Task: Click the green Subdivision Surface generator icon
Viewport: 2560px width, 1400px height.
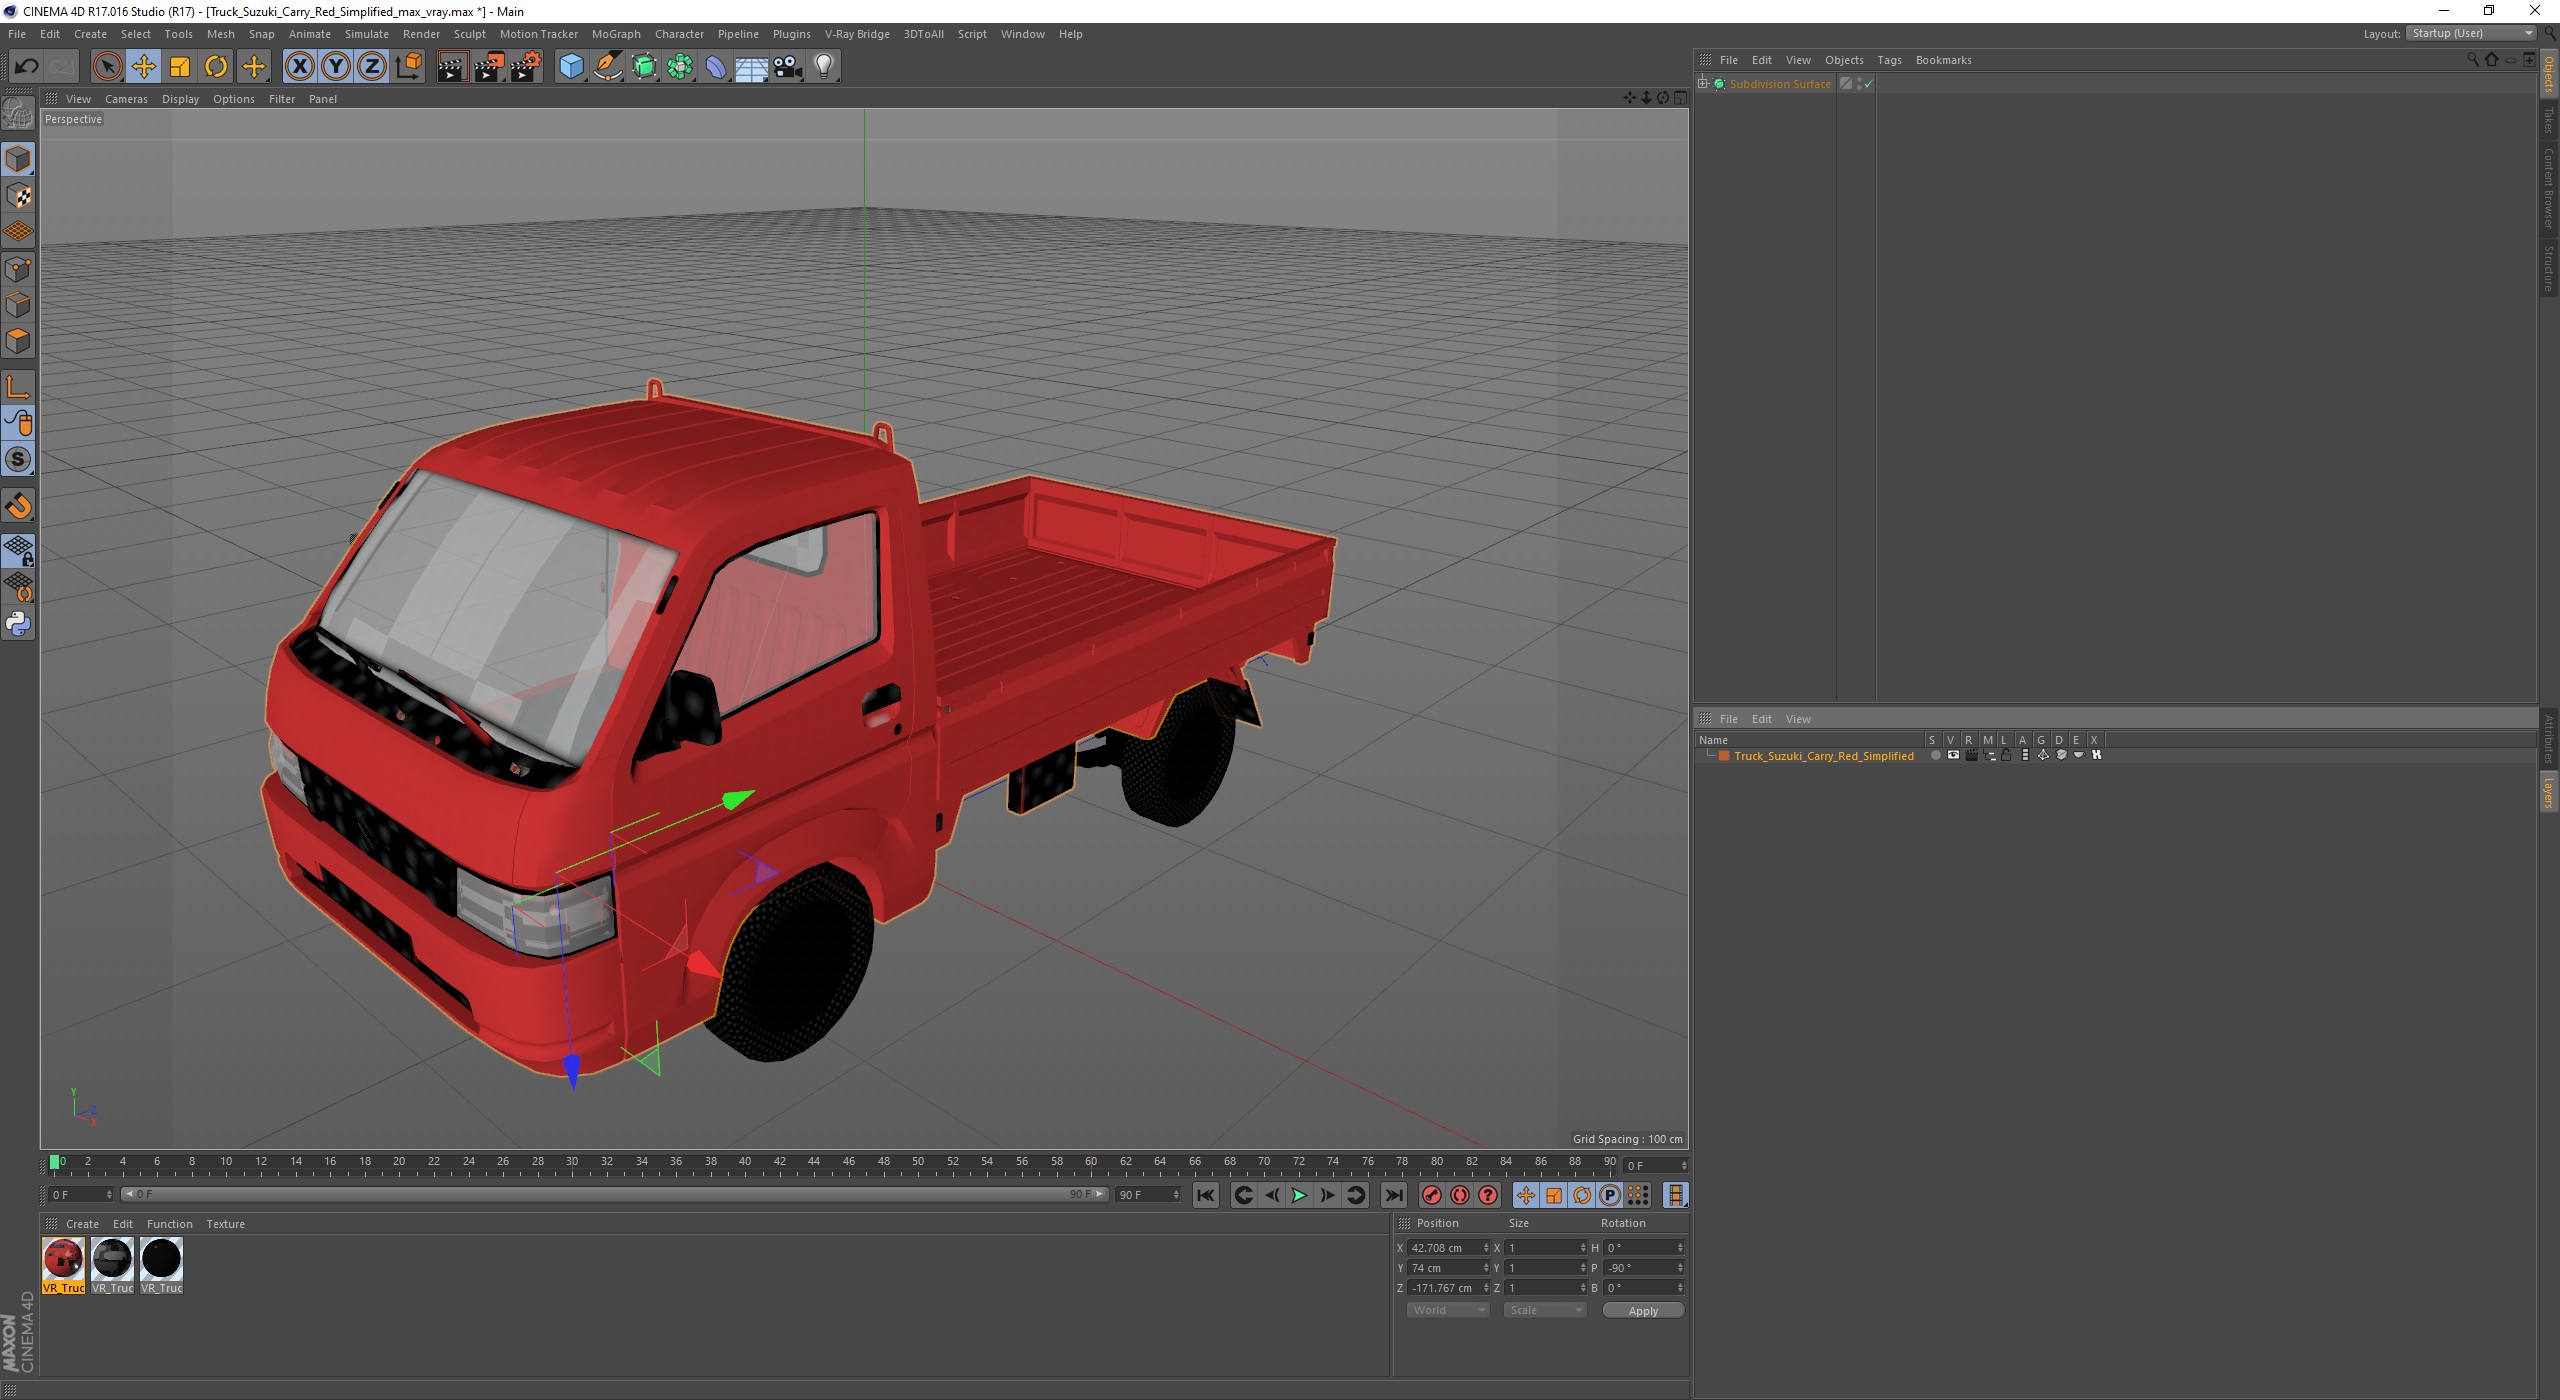Action: click(644, 67)
